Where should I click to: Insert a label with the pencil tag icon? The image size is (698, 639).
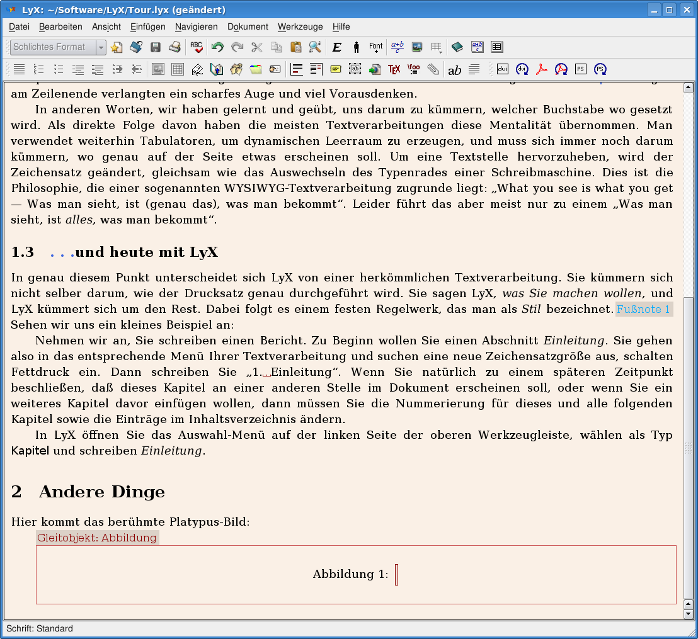tap(197, 69)
